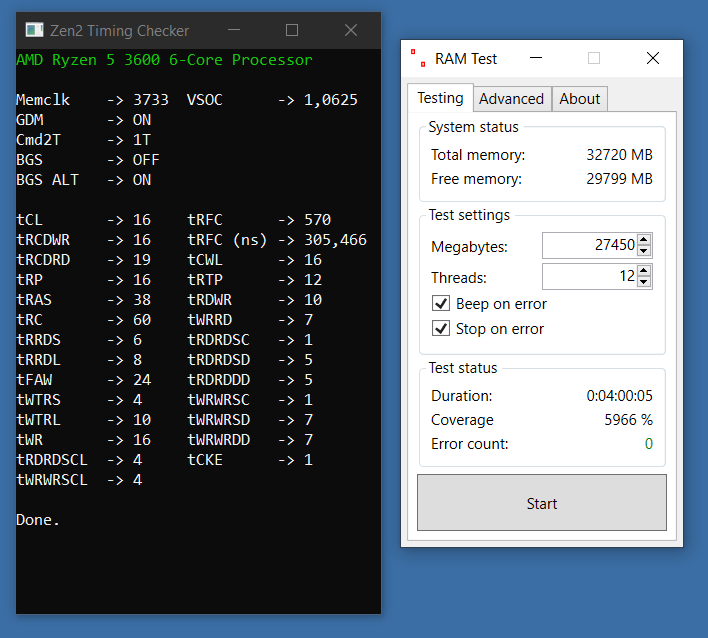Click the tWRWRSD label

pyautogui.click(x=219, y=420)
